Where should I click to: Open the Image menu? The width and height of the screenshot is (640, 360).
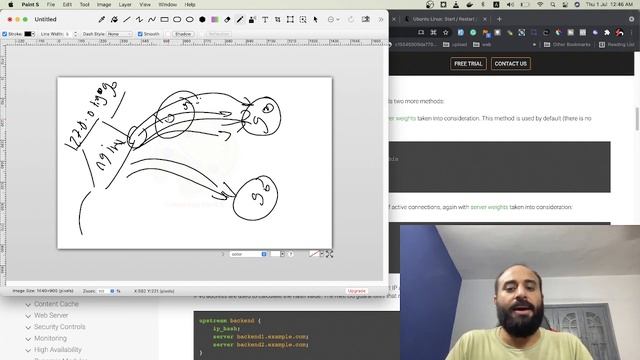[x=104, y=4]
